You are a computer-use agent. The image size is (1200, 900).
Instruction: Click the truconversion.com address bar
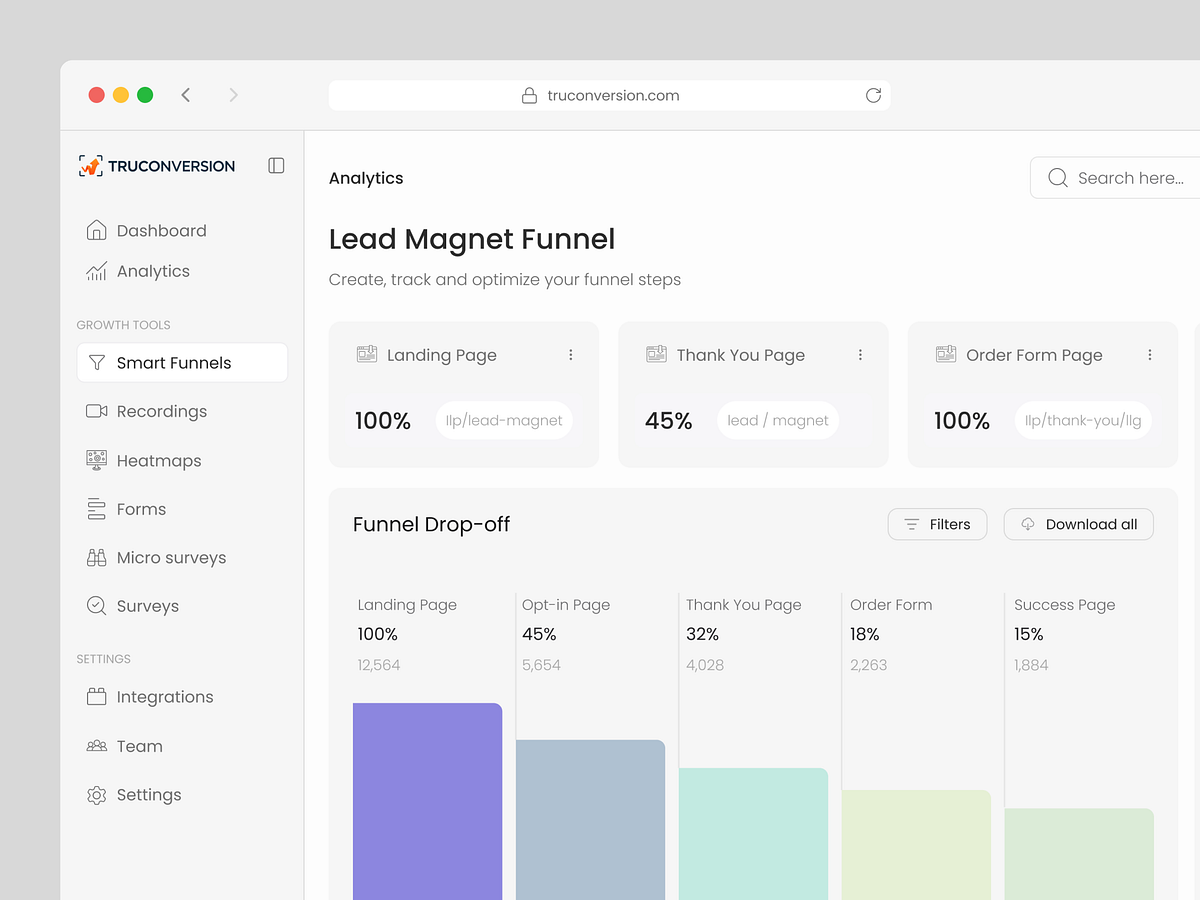[609, 95]
